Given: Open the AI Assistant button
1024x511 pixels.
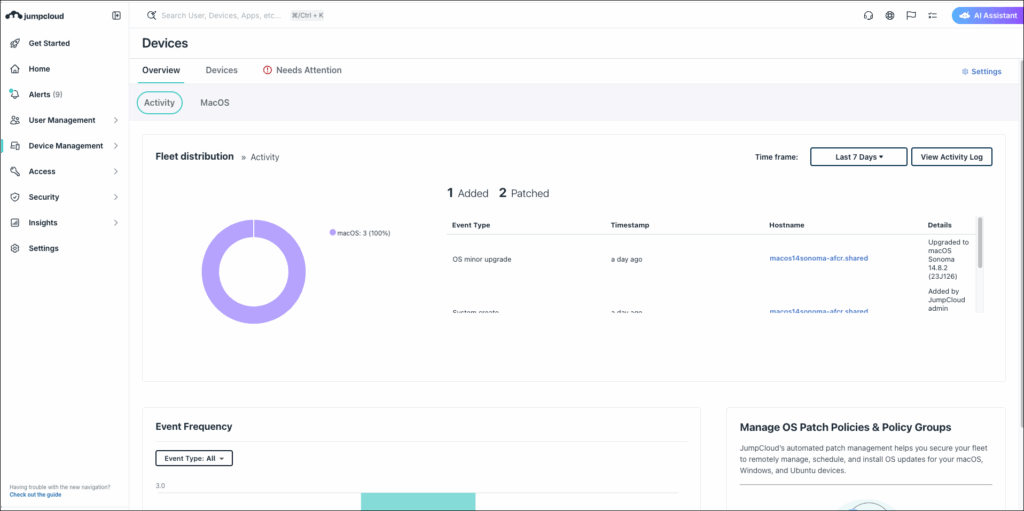Looking at the screenshot, I should pos(983,16).
